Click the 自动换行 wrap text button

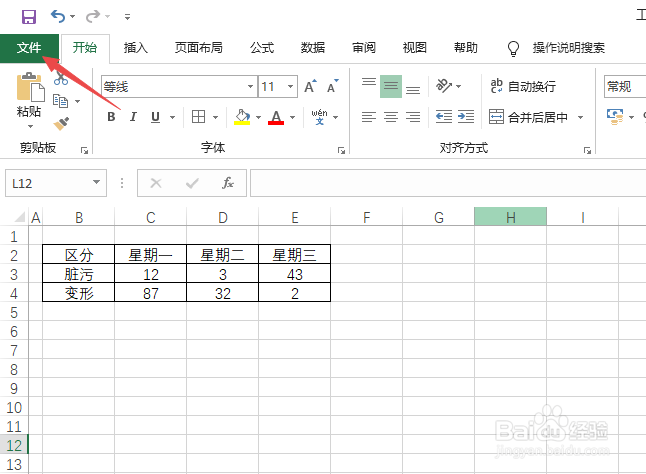point(523,86)
